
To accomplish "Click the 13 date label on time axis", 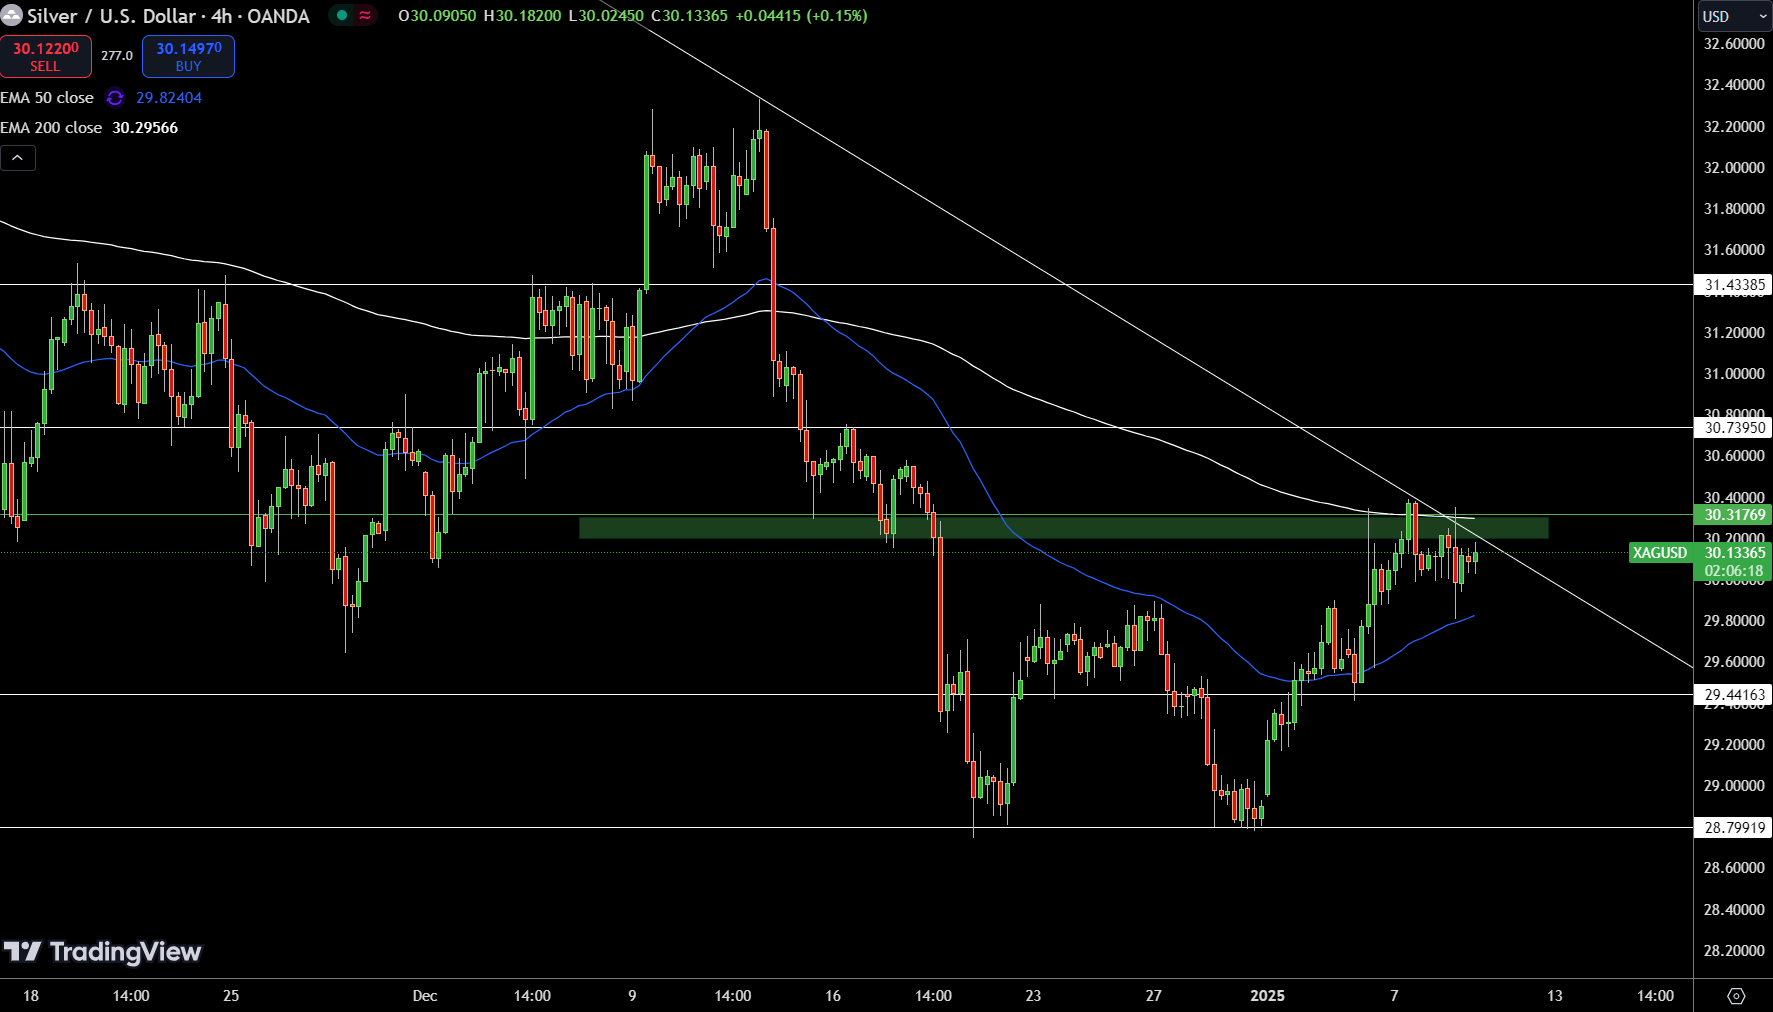I will [x=1555, y=996].
